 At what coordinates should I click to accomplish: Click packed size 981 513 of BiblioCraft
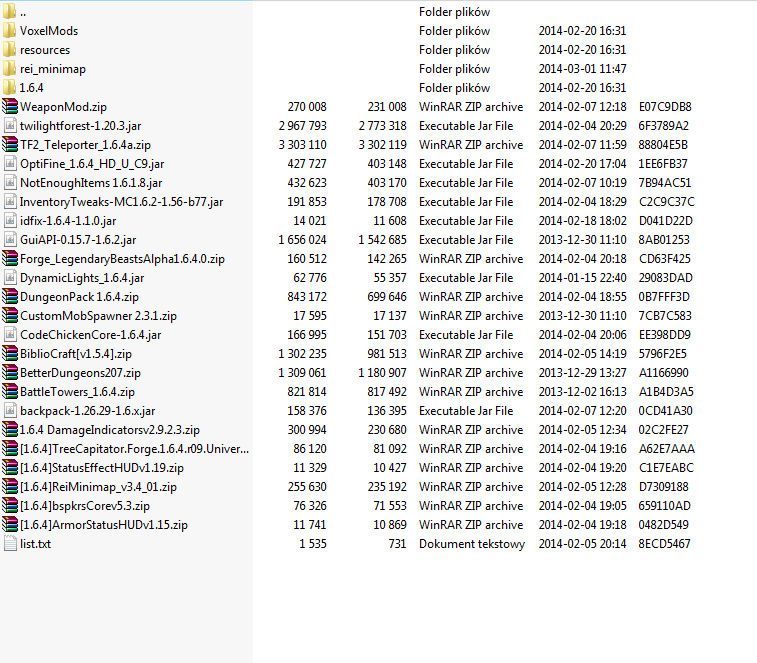point(387,353)
